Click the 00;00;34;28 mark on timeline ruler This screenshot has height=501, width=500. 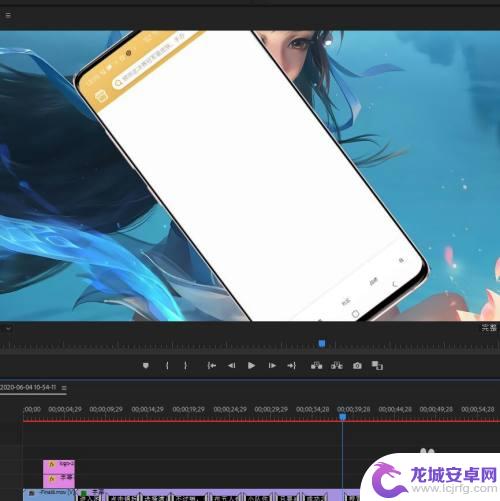coord(312,409)
